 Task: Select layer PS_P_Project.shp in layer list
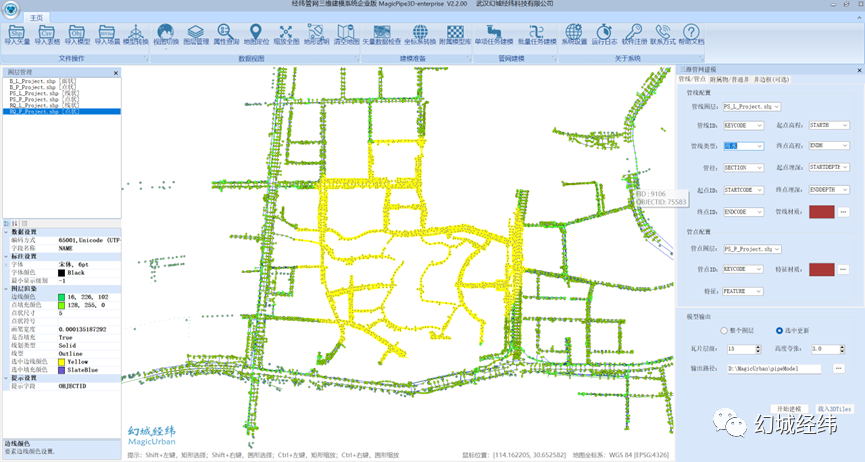tap(42, 99)
